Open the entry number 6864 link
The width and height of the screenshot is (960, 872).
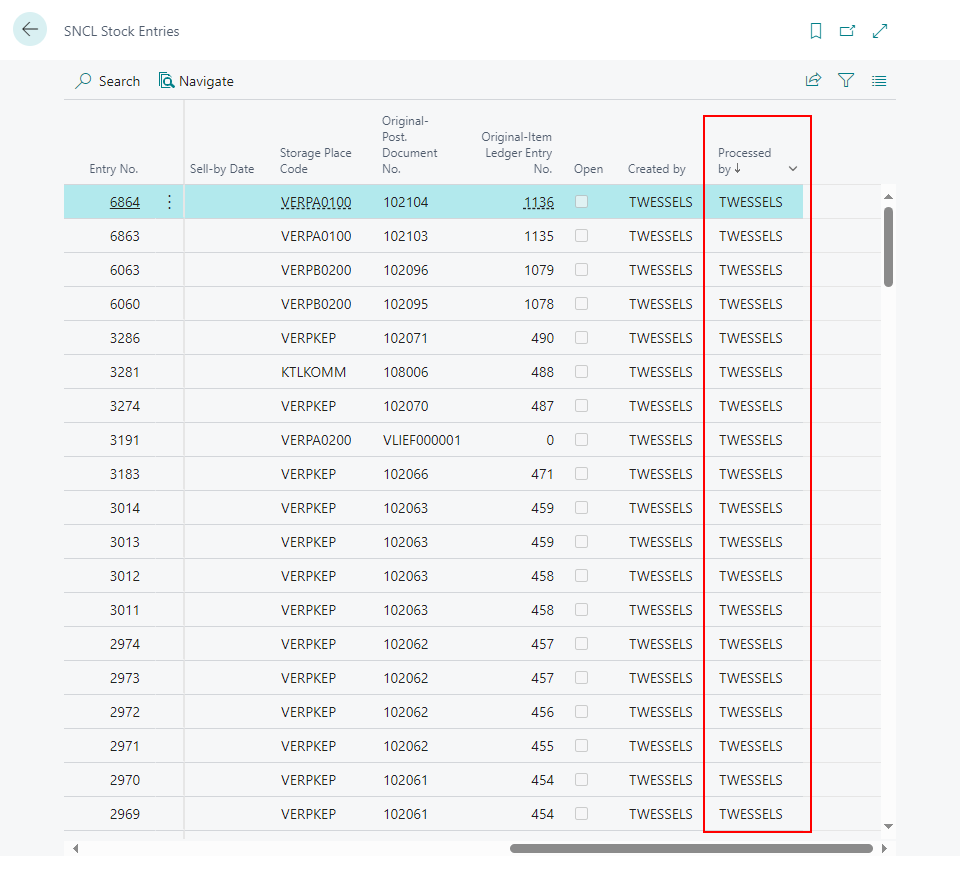tap(125, 202)
